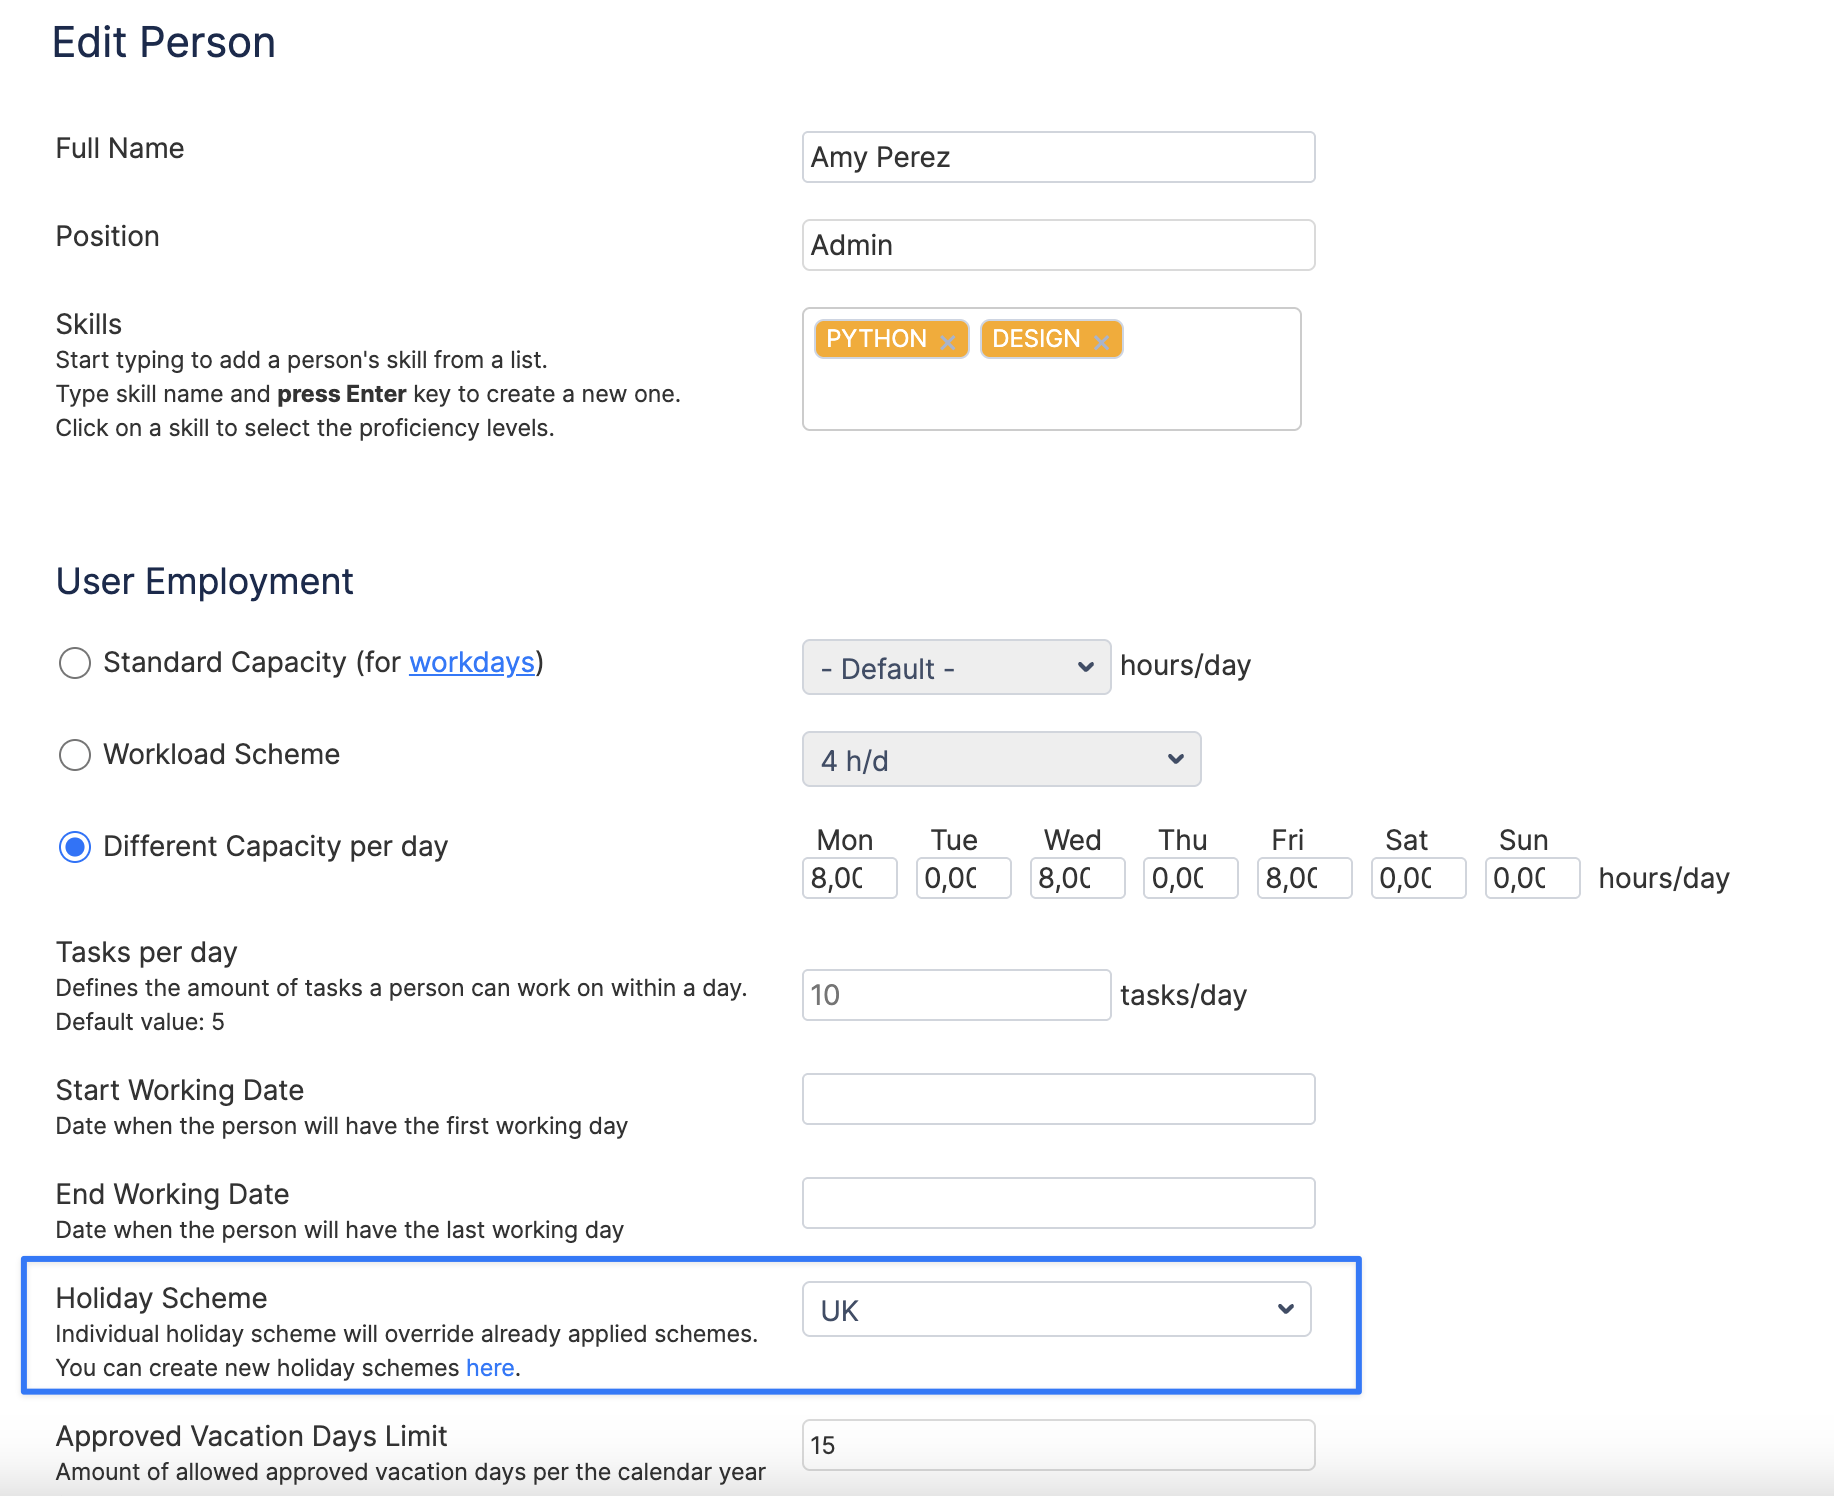The image size is (1834, 1496).
Task: Open the UK Holiday Scheme dropdown
Action: pos(1056,1310)
